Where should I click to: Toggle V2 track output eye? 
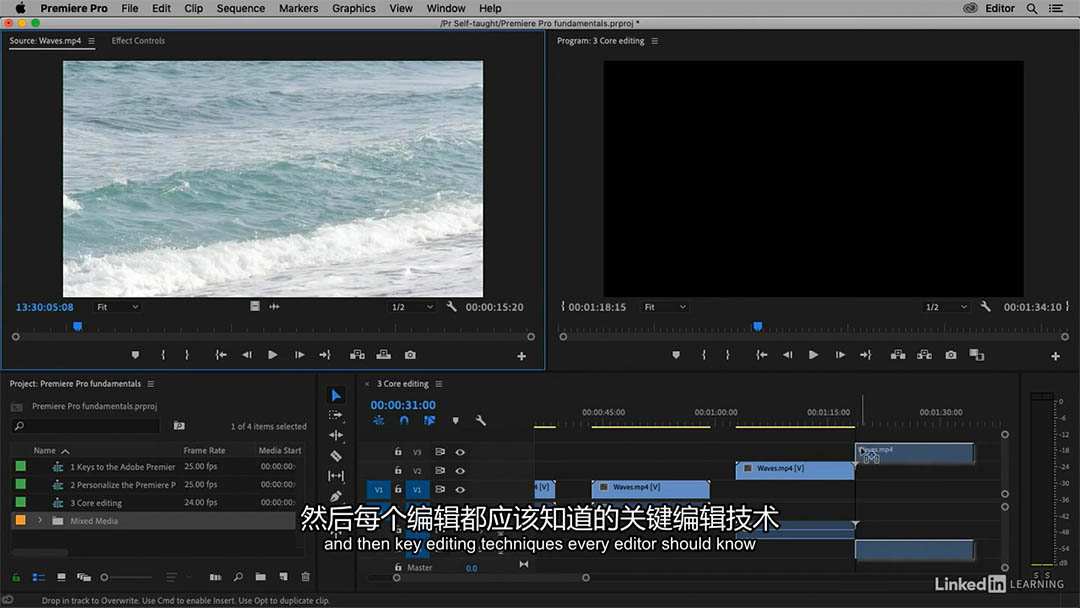coord(460,471)
